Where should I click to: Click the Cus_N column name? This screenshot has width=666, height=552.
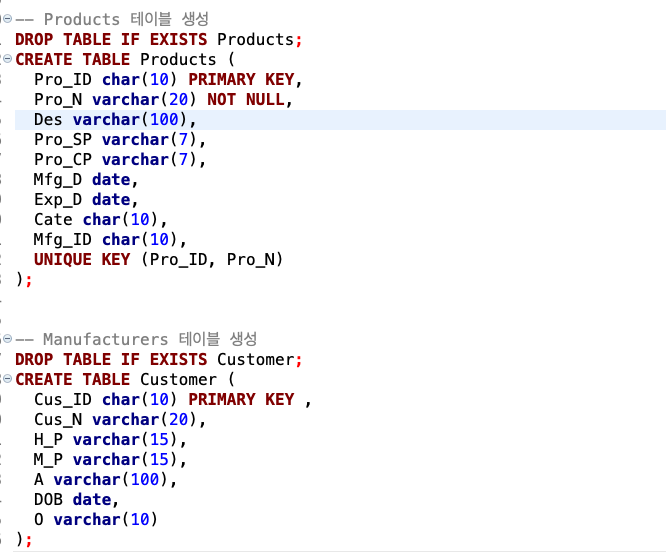[58, 420]
